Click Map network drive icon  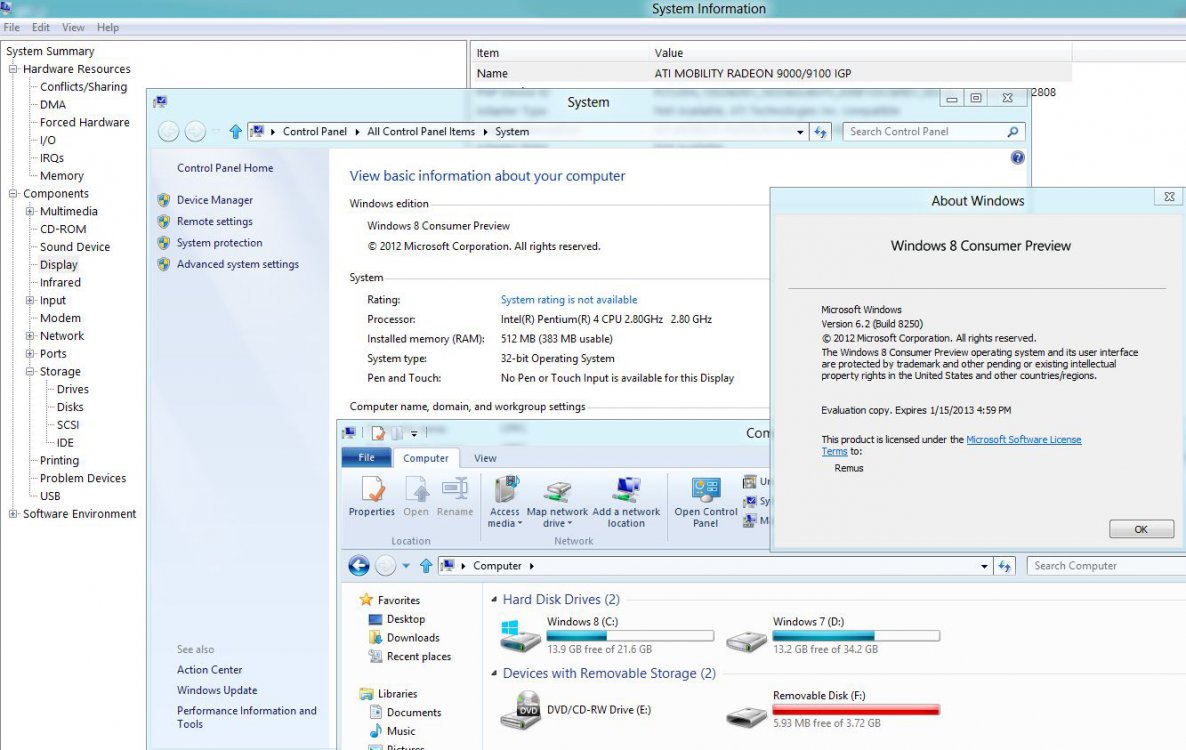click(557, 491)
